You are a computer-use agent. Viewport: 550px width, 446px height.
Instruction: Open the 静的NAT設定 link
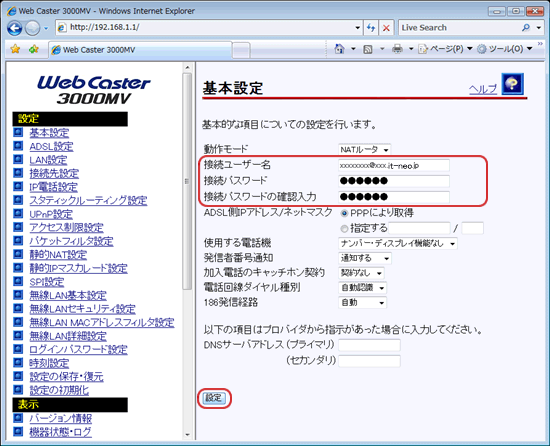(x=58, y=255)
